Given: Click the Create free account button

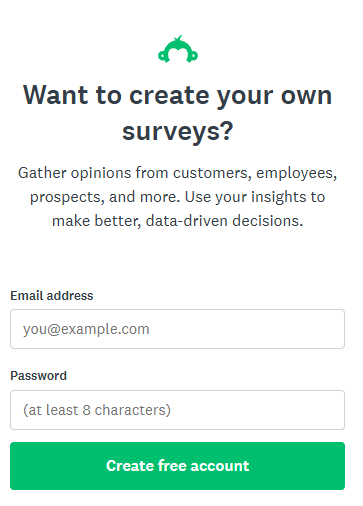Looking at the screenshot, I should (x=177, y=466).
